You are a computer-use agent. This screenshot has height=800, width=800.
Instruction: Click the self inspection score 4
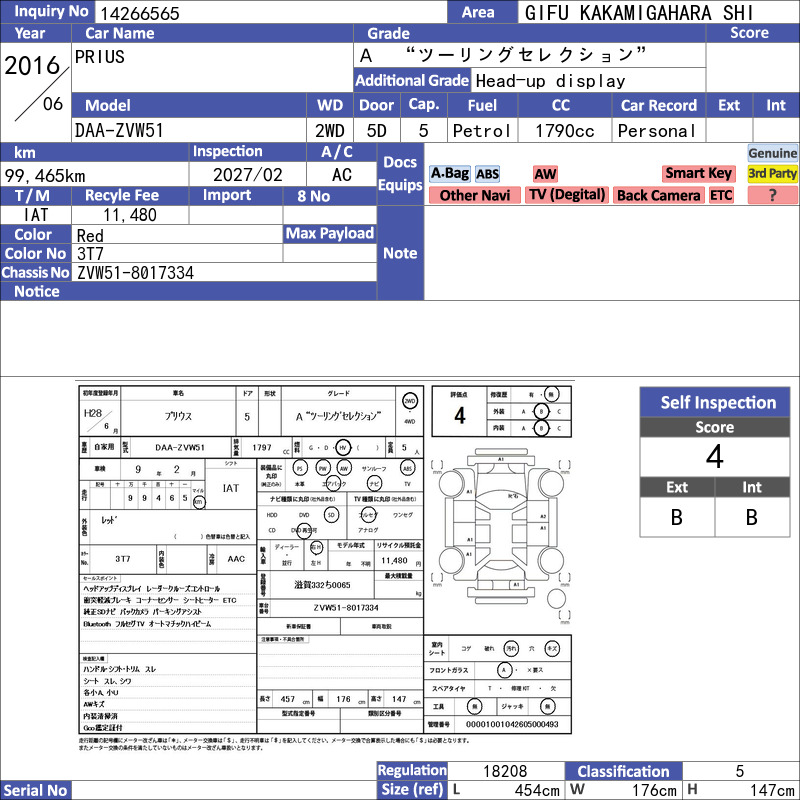click(x=715, y=457)
